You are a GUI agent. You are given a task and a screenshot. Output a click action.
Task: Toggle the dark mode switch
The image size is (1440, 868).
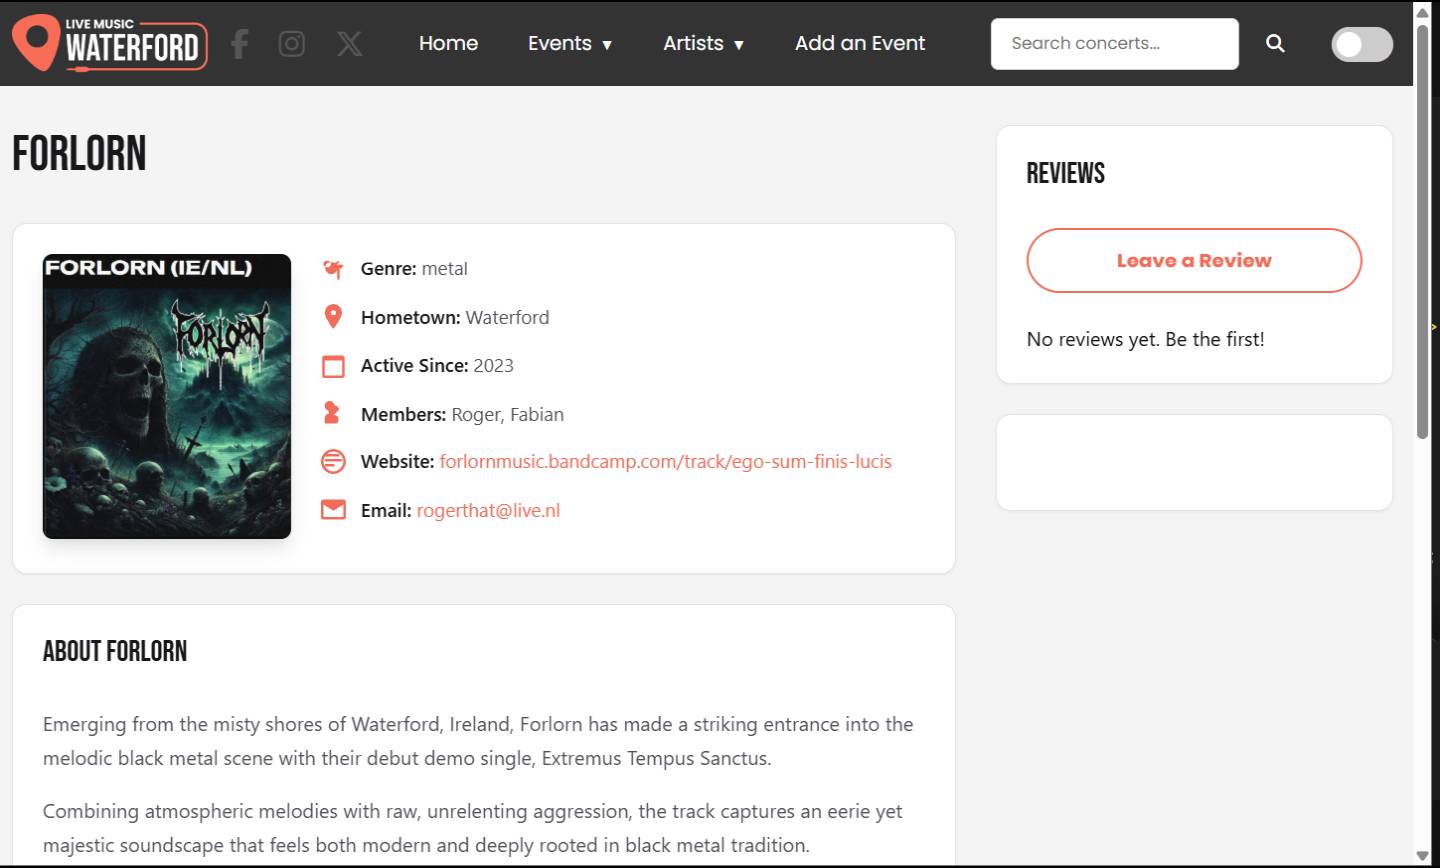(1362, 44)
